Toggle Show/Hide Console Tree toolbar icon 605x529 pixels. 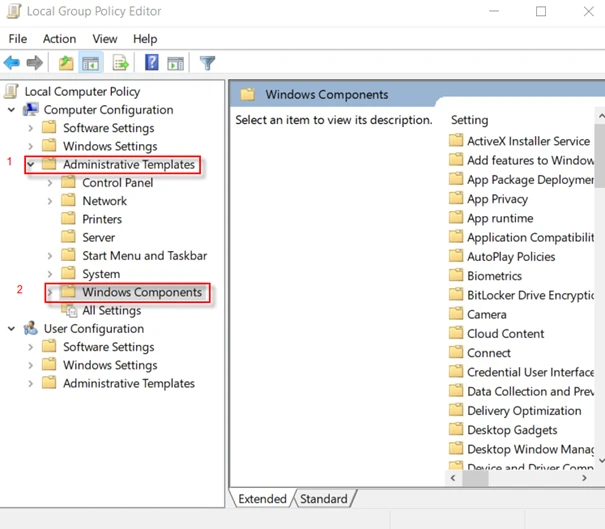pyautogui.click(x=91, y=63)
